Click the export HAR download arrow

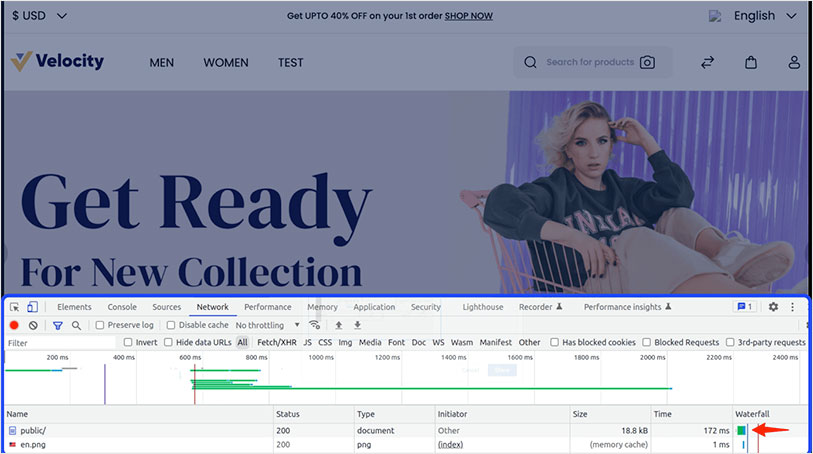357,325
